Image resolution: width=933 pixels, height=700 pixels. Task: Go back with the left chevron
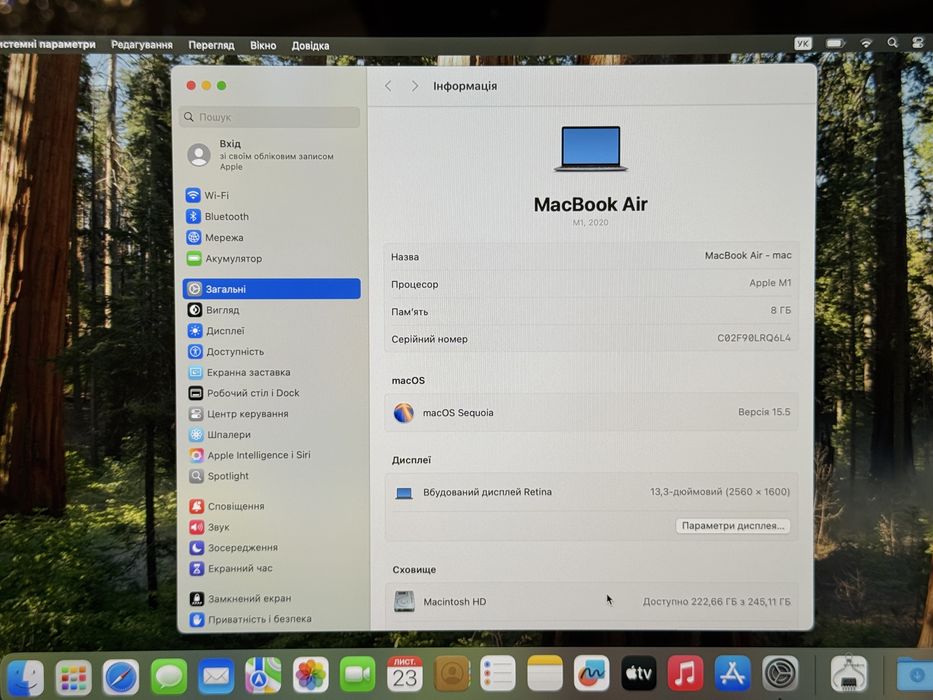(x=388, y=86)
